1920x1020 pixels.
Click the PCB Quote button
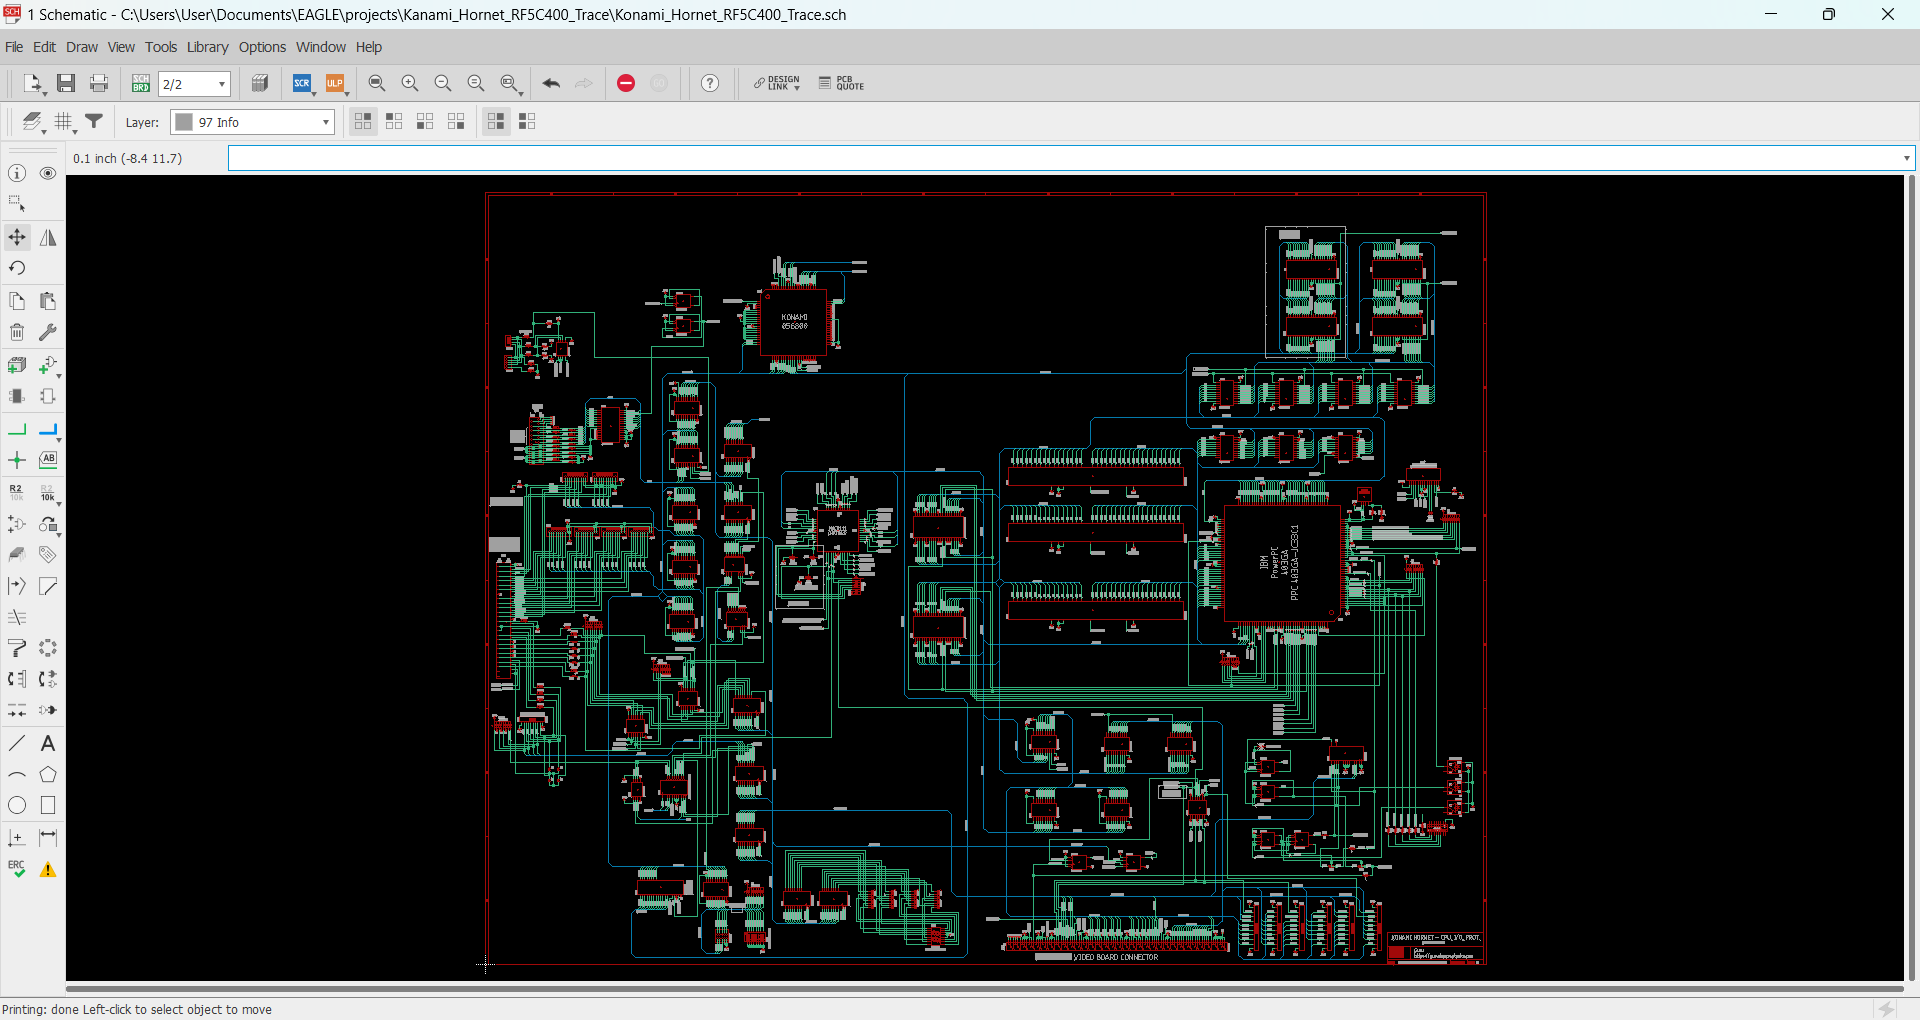841,83
